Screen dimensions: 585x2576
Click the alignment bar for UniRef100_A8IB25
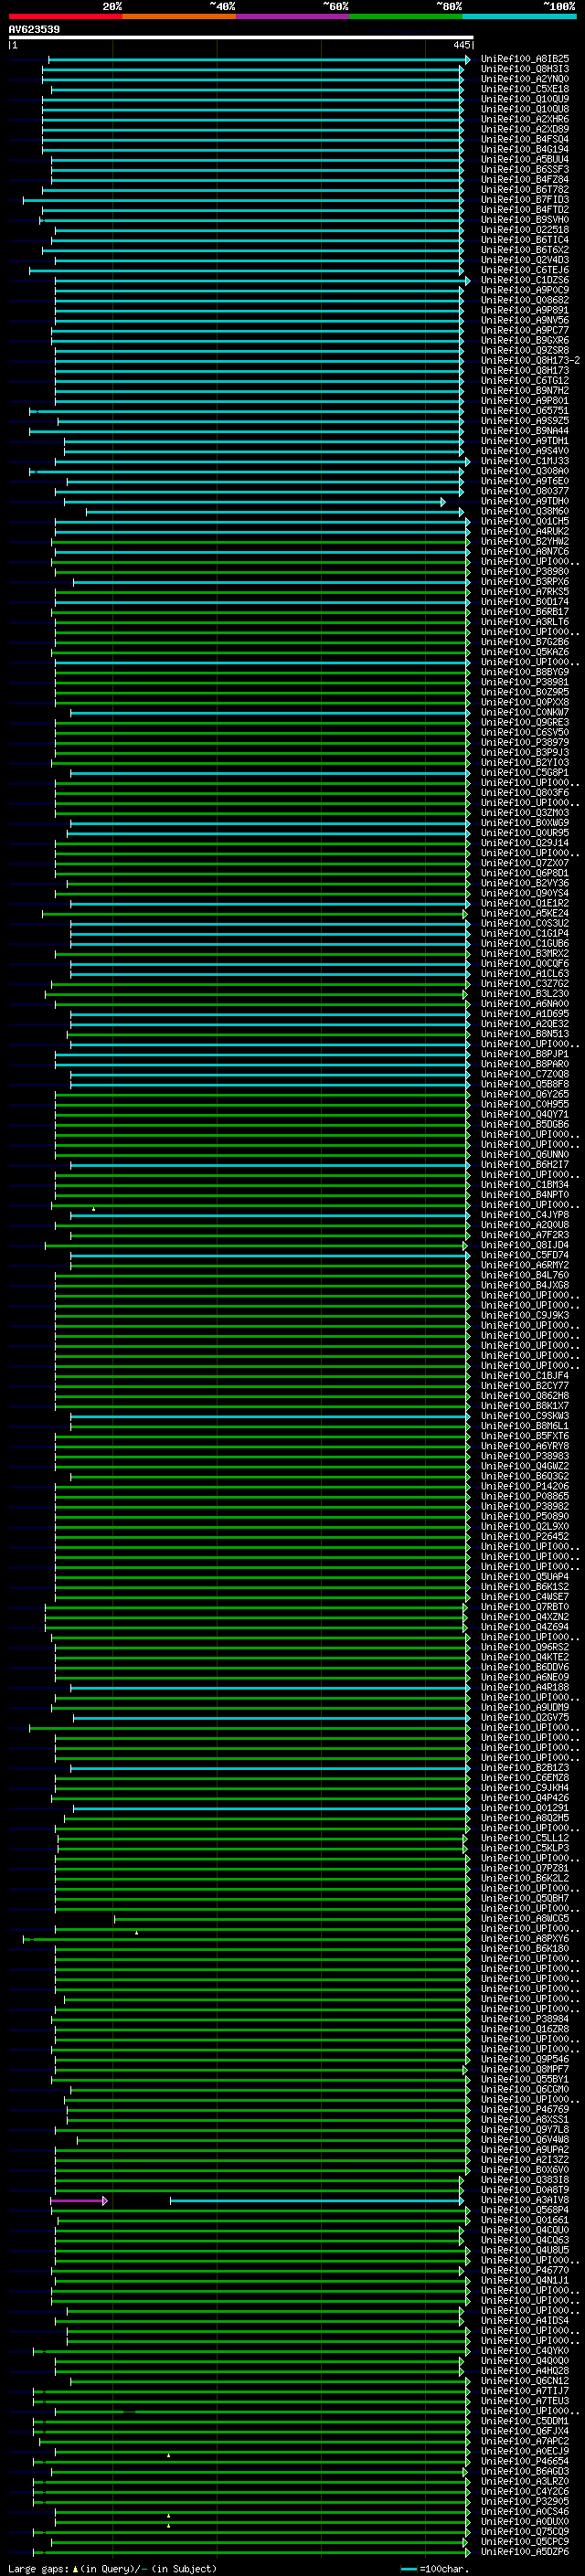(258, 60)
